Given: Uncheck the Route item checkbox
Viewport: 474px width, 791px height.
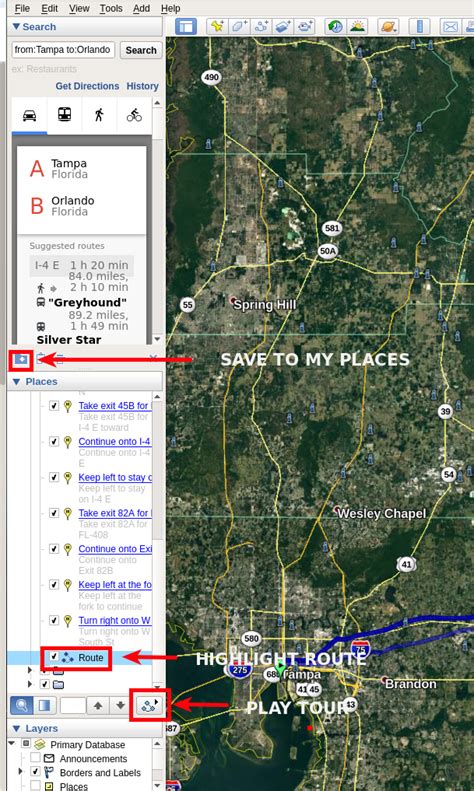Looking at the screenshot, I should coord(54,657).
